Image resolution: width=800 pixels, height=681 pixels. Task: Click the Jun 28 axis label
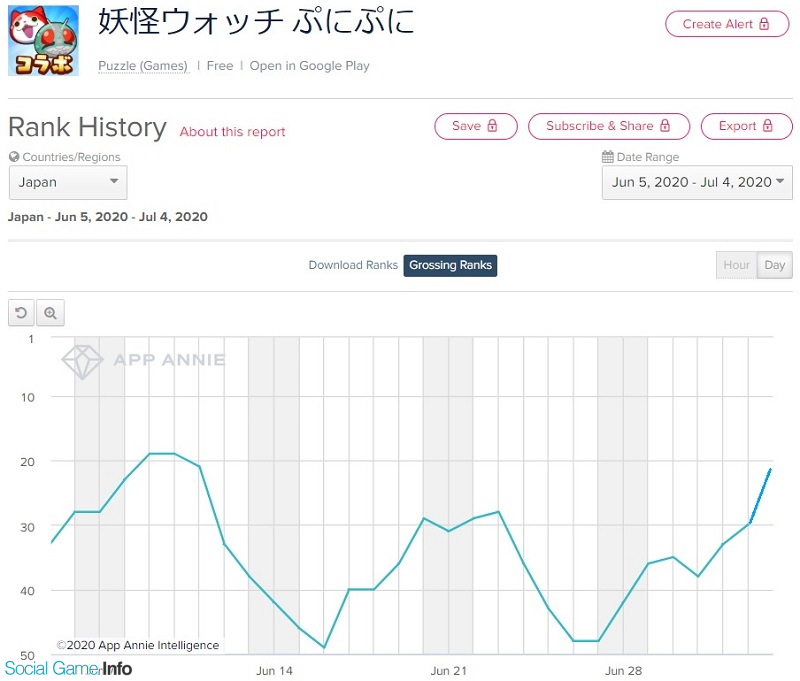pos(623,671)
